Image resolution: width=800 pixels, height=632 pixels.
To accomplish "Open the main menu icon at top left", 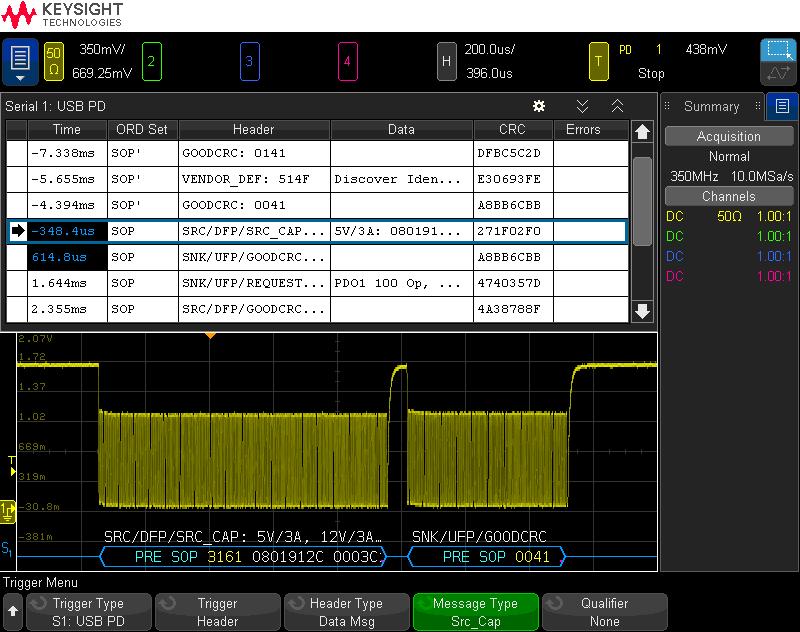I will click(x=20, y=61).
